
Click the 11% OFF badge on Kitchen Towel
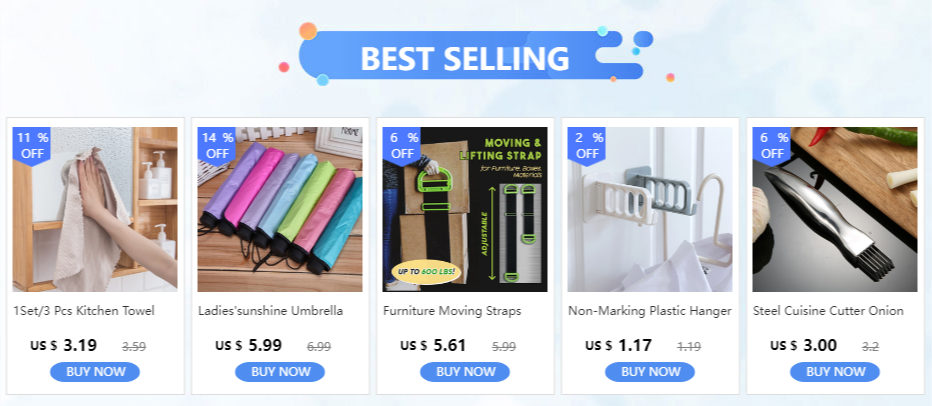pyautogui.click(x=32, y=146)
